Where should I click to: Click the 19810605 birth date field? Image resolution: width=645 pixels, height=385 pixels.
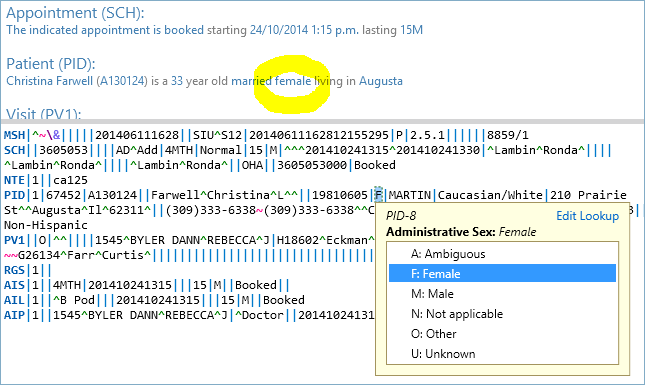(339, 195)
